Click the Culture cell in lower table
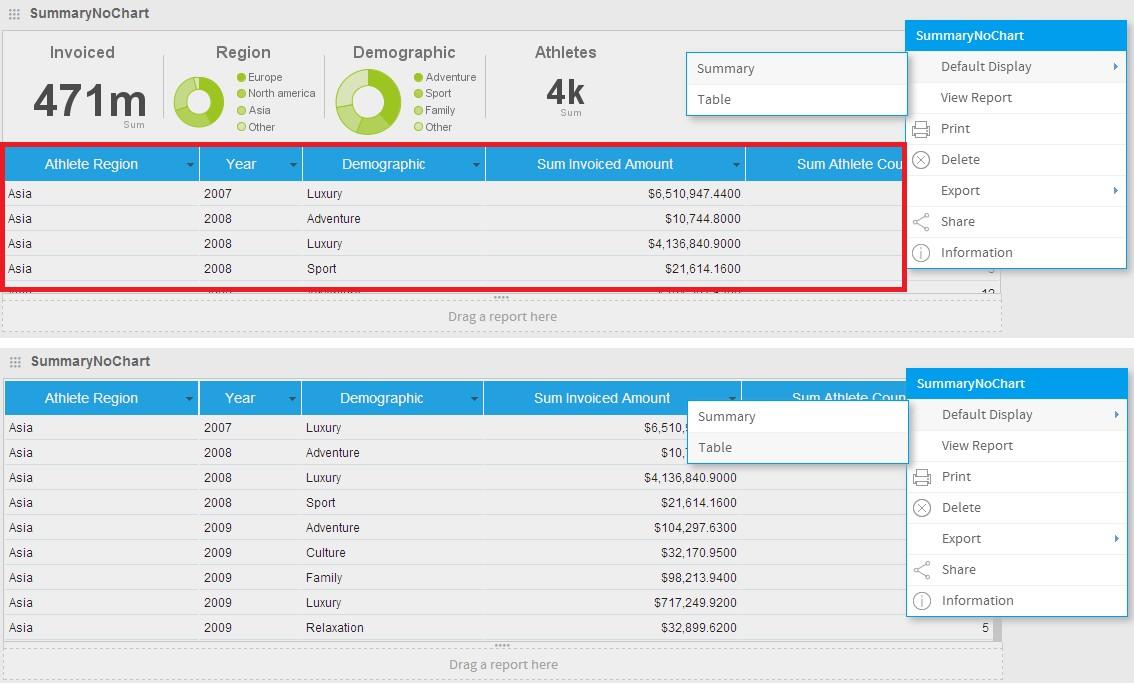Image resolution: width=1134 pixels, height=684 pixels. [x=325, y=553]
